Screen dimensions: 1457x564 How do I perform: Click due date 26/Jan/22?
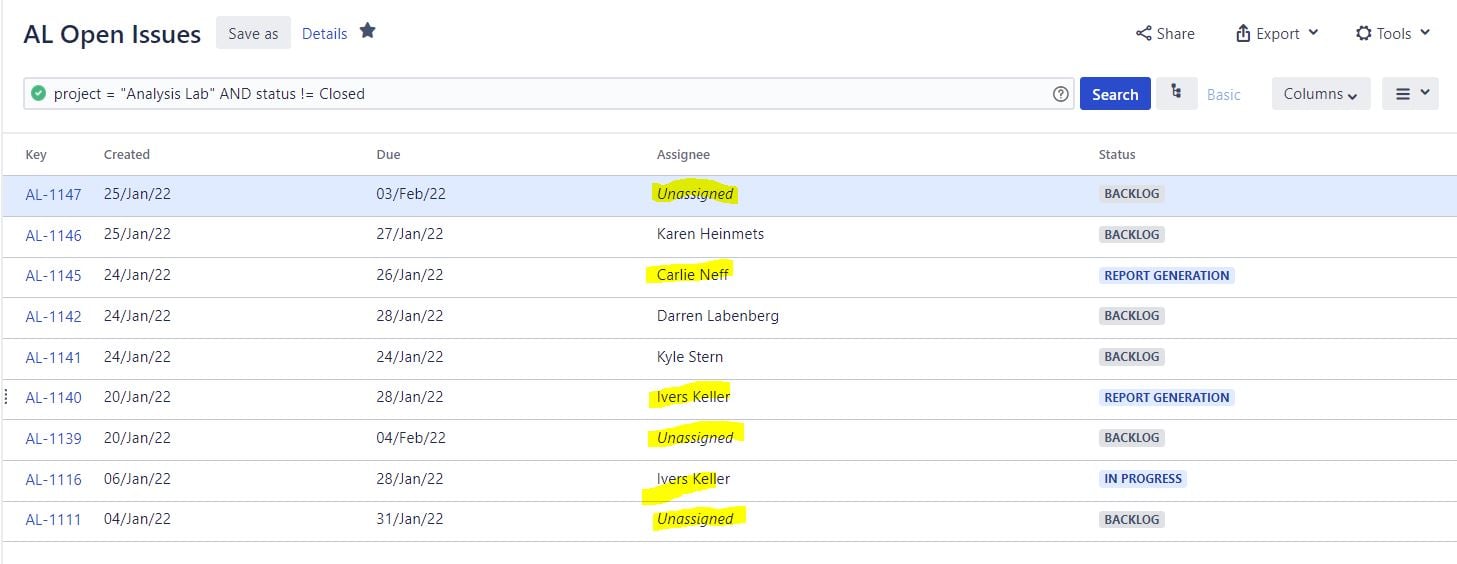(x=410, y=275)
